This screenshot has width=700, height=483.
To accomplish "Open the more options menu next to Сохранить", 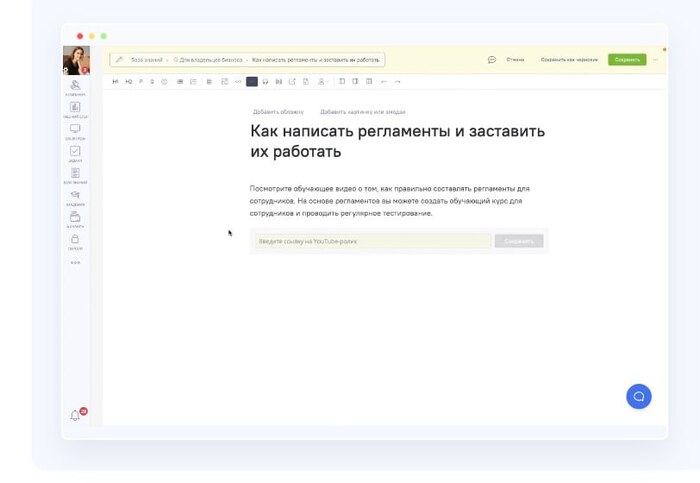I will (x=656, y=60).
